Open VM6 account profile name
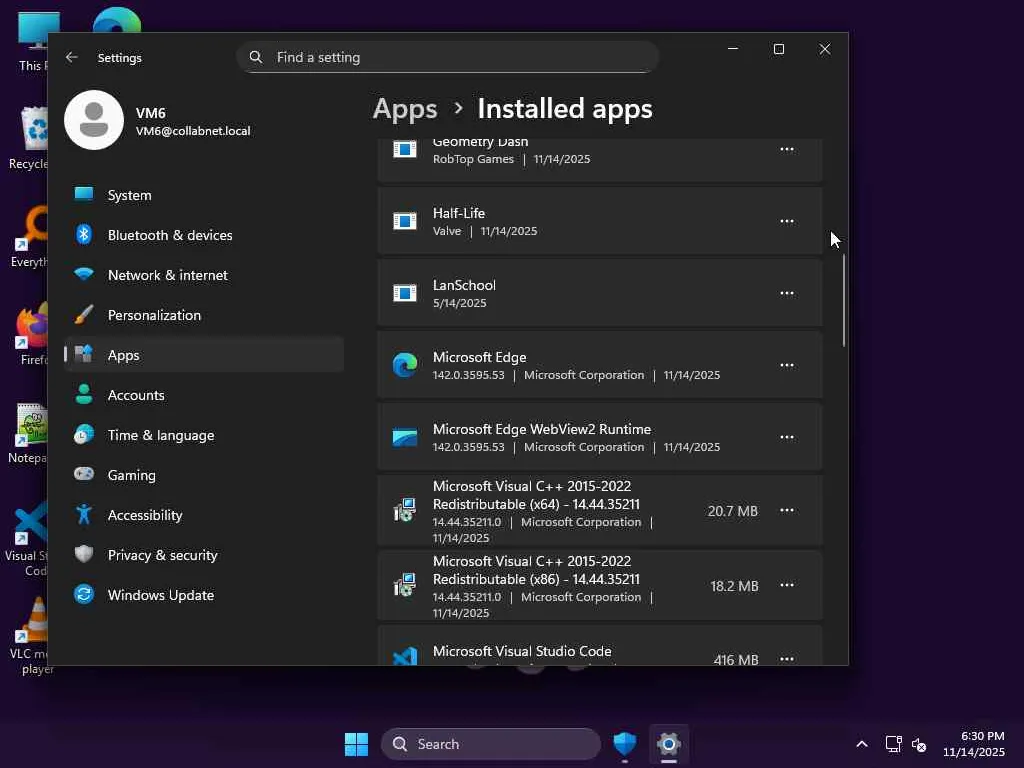1024x768 pixels. tap(150, 113)
